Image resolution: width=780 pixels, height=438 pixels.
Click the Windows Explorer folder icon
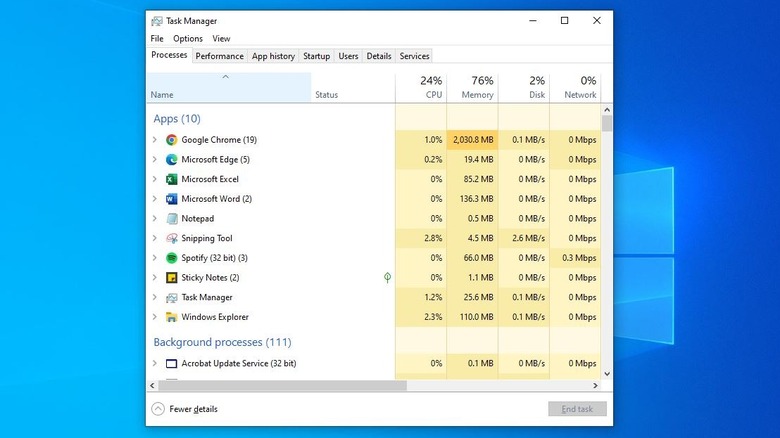(x=171, y=317)
